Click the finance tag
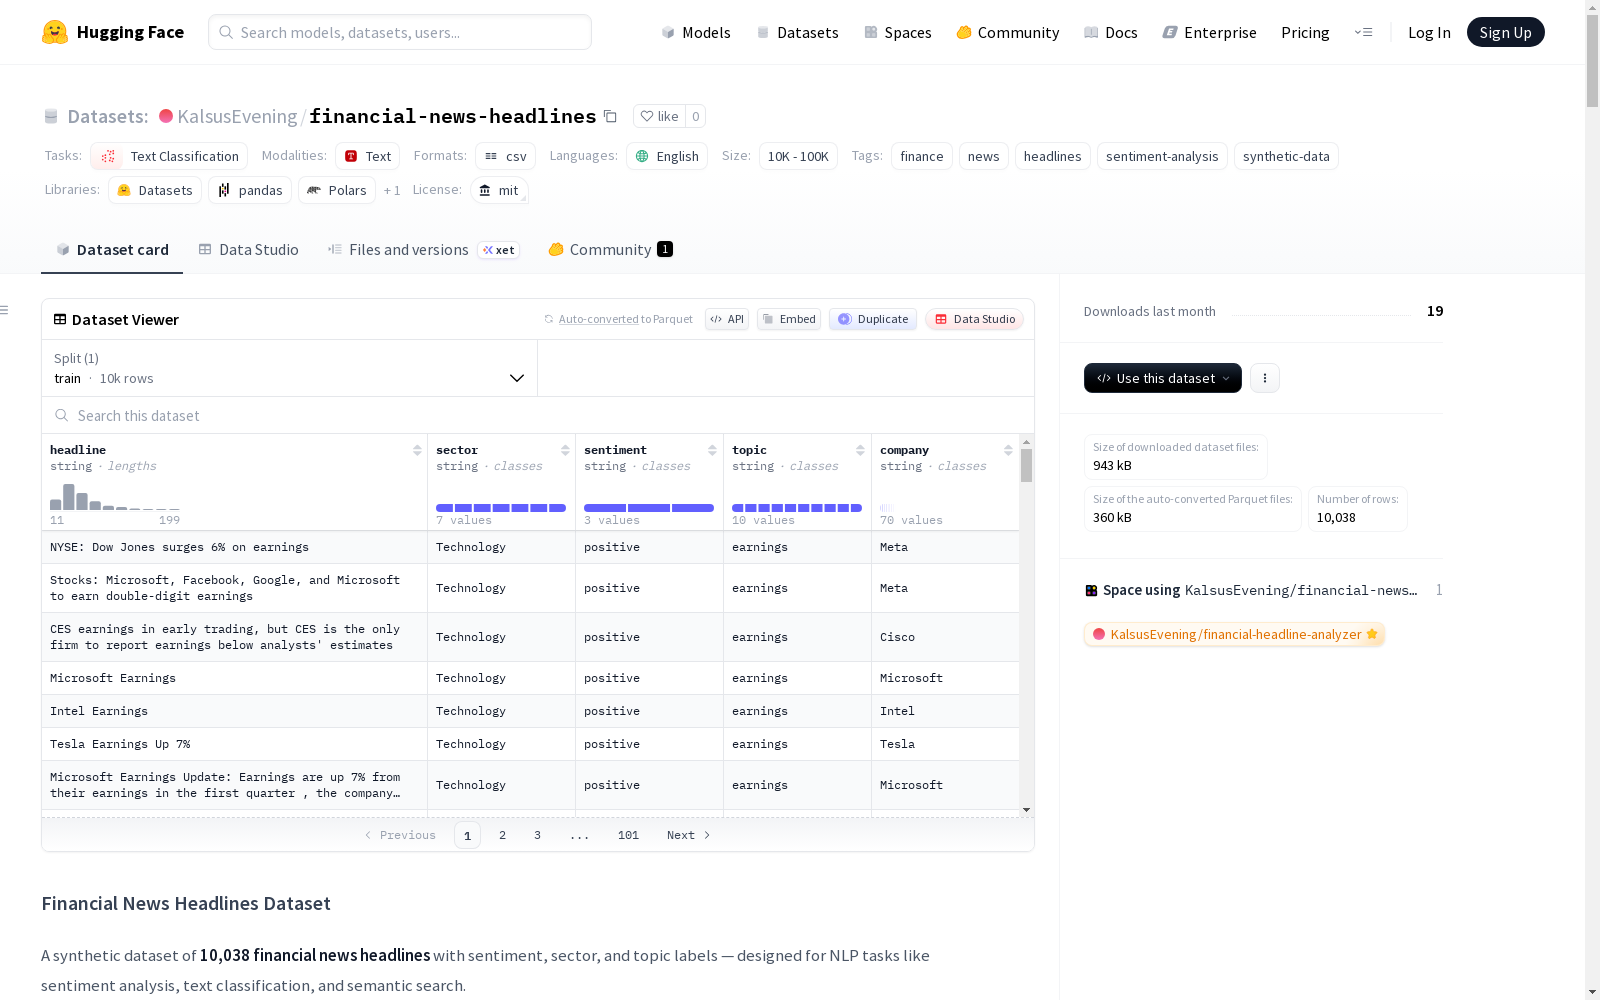The height and width of the screenshot is (1000, 1600). pyautogui.click(x=922, y=156)
